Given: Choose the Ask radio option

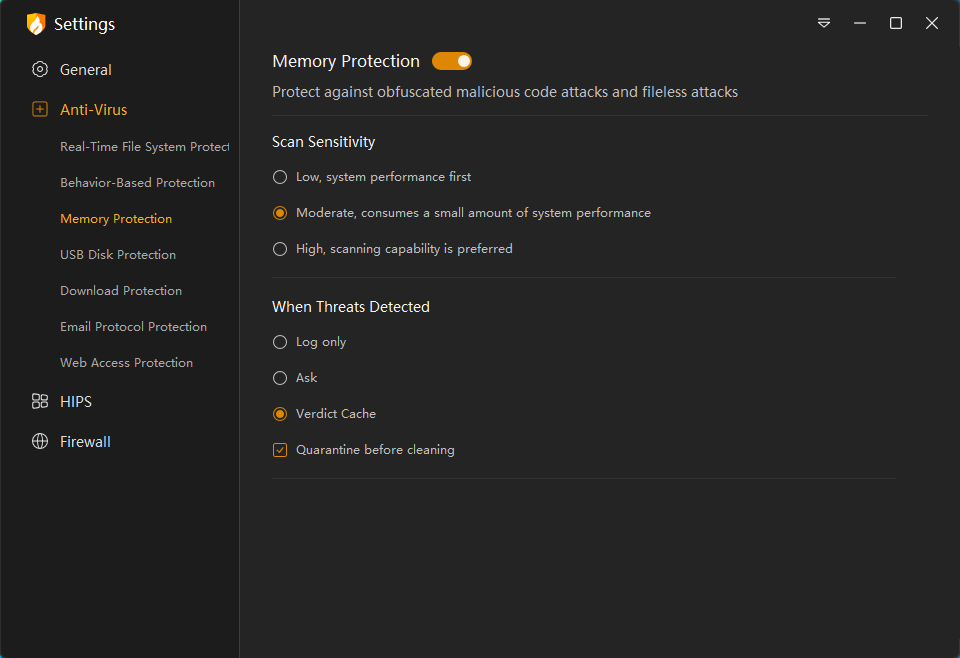Looking at the screenshot, I should pyautogui.click(x=280, y=378).
